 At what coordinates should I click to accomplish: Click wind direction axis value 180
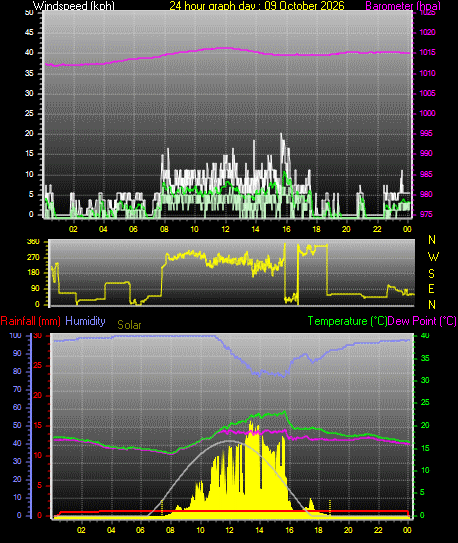tap(33, 273)
